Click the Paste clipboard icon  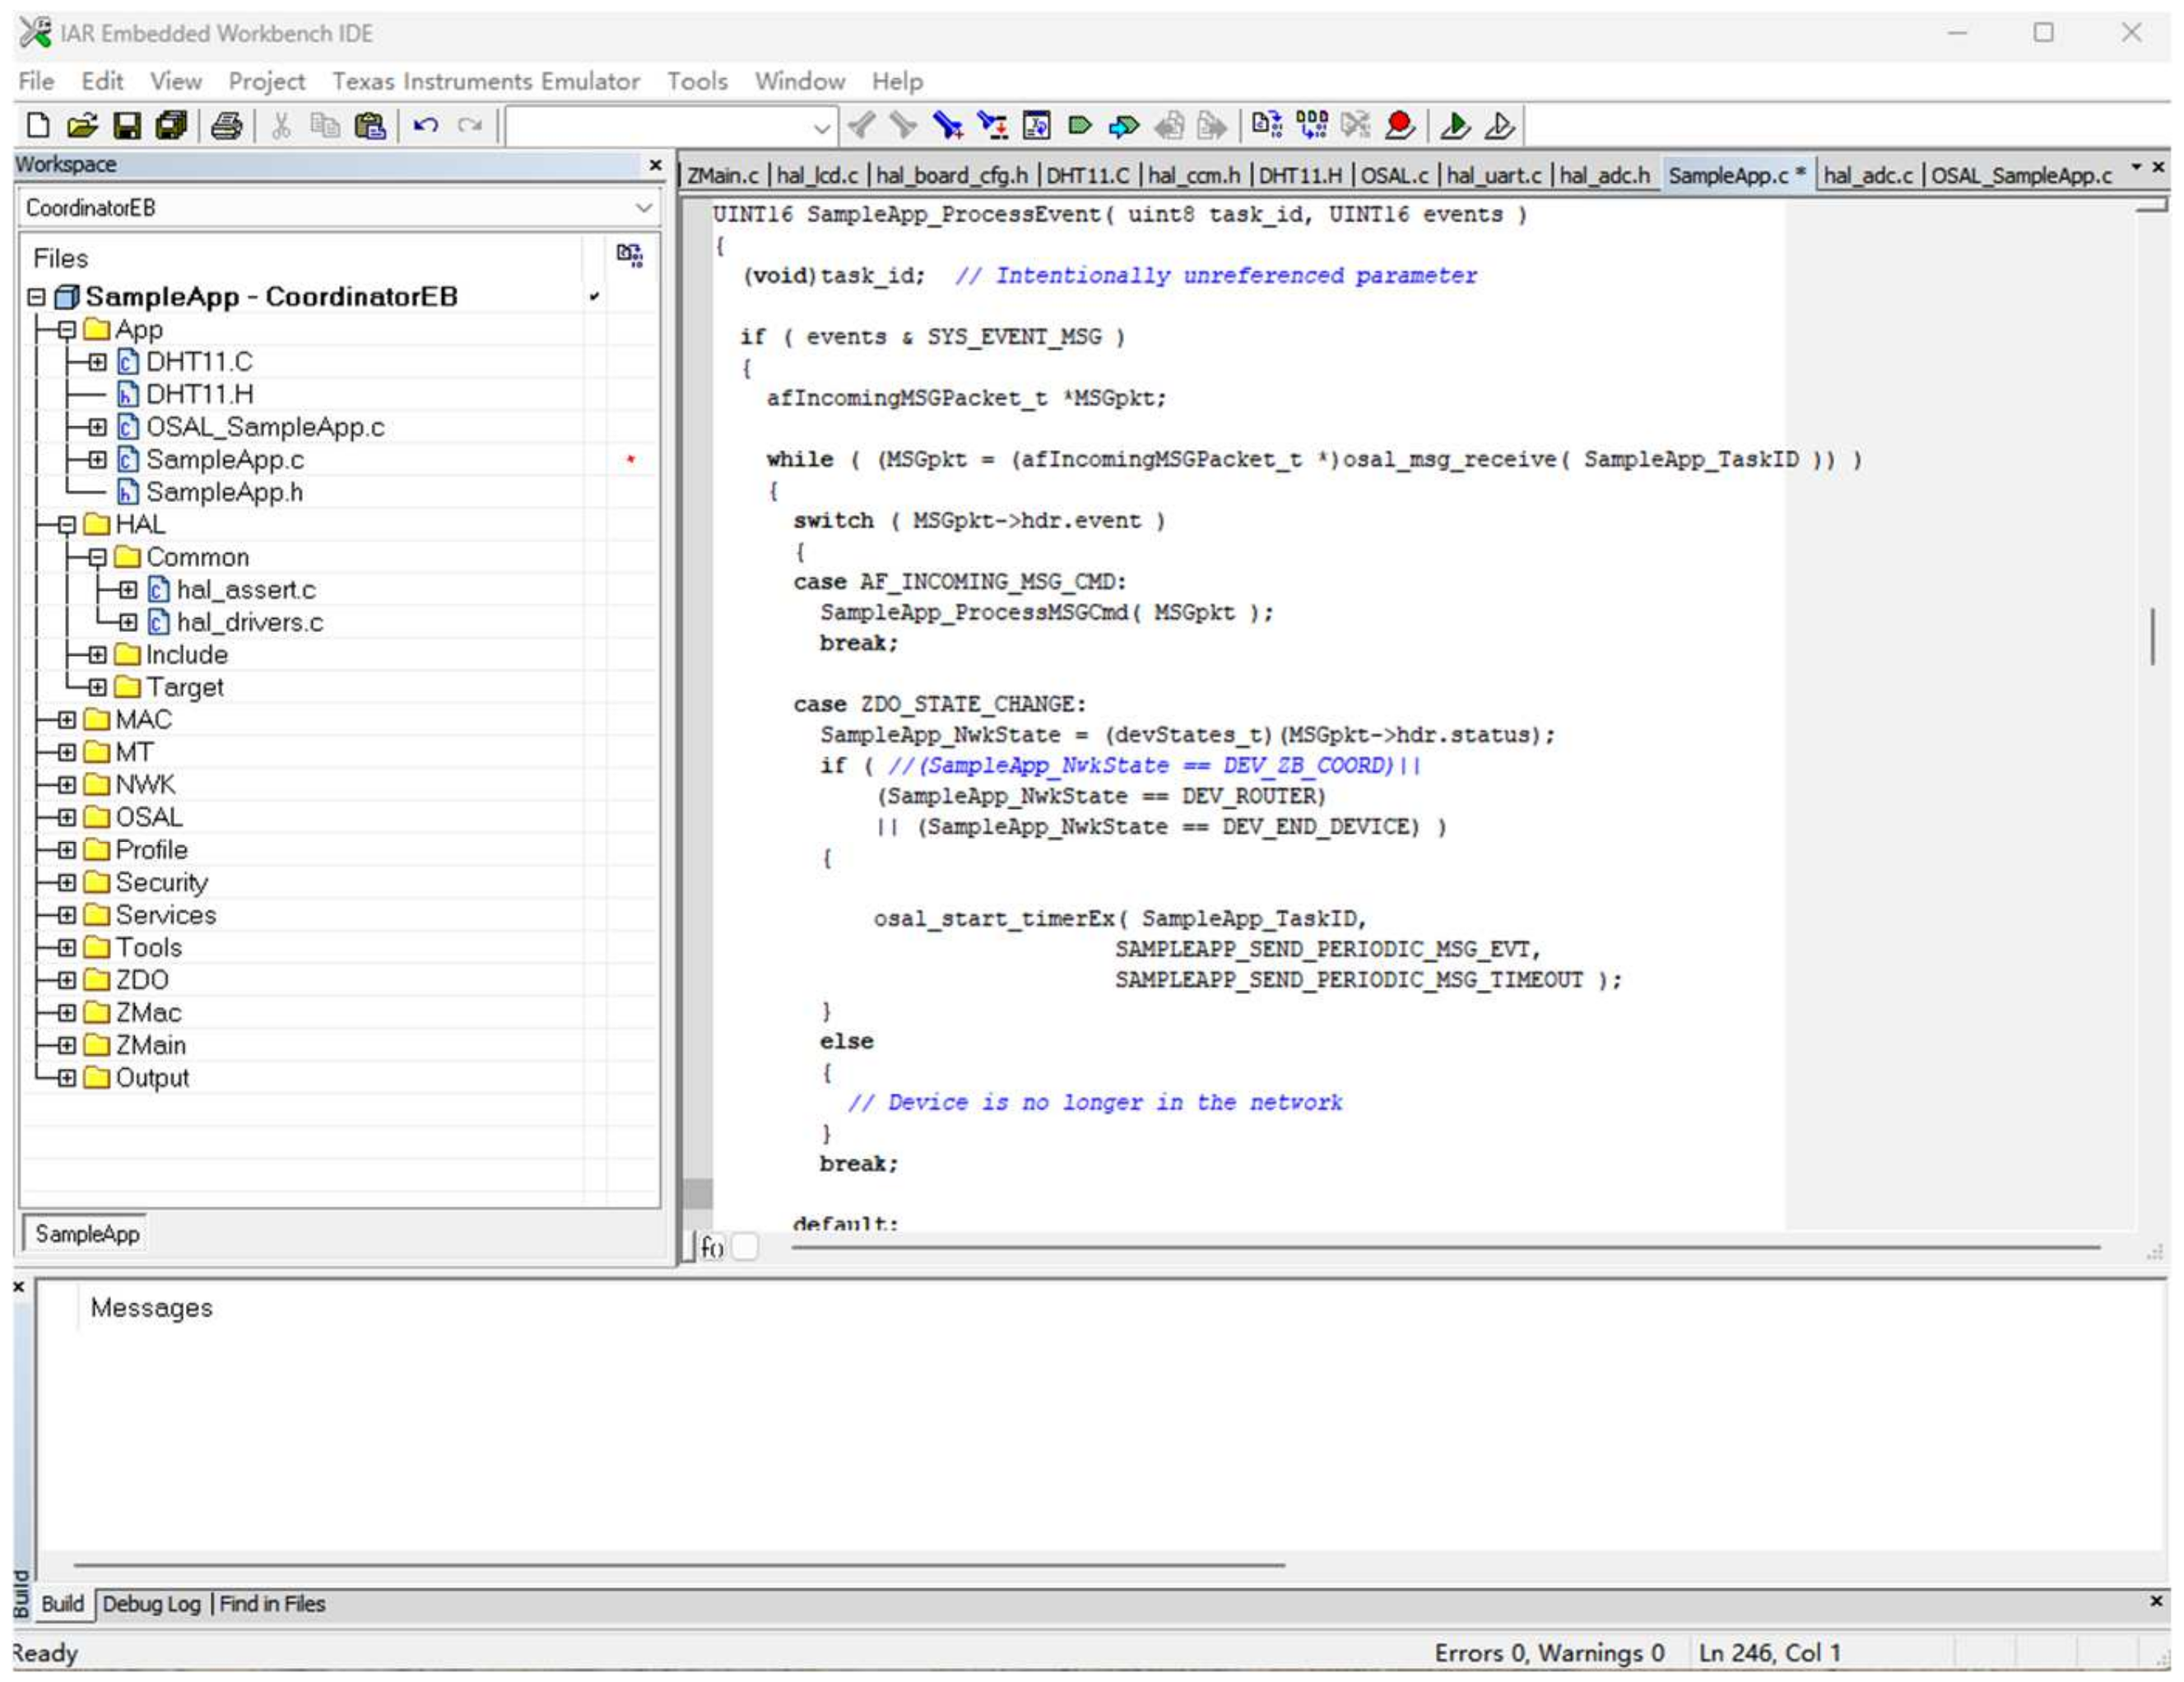371,126
